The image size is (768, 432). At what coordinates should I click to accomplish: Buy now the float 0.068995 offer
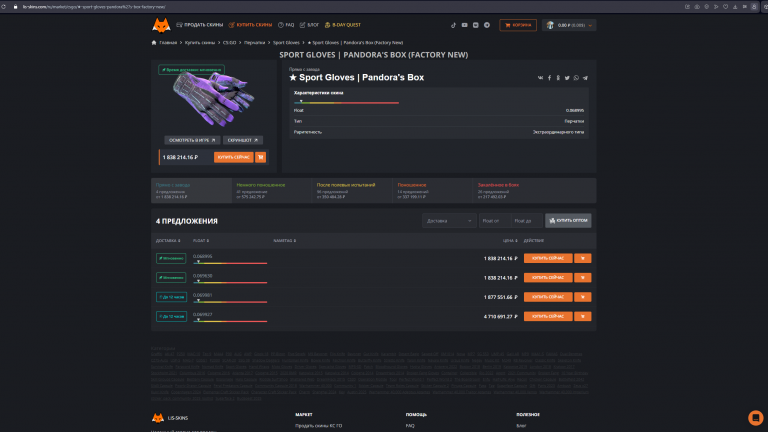[548, 258]
